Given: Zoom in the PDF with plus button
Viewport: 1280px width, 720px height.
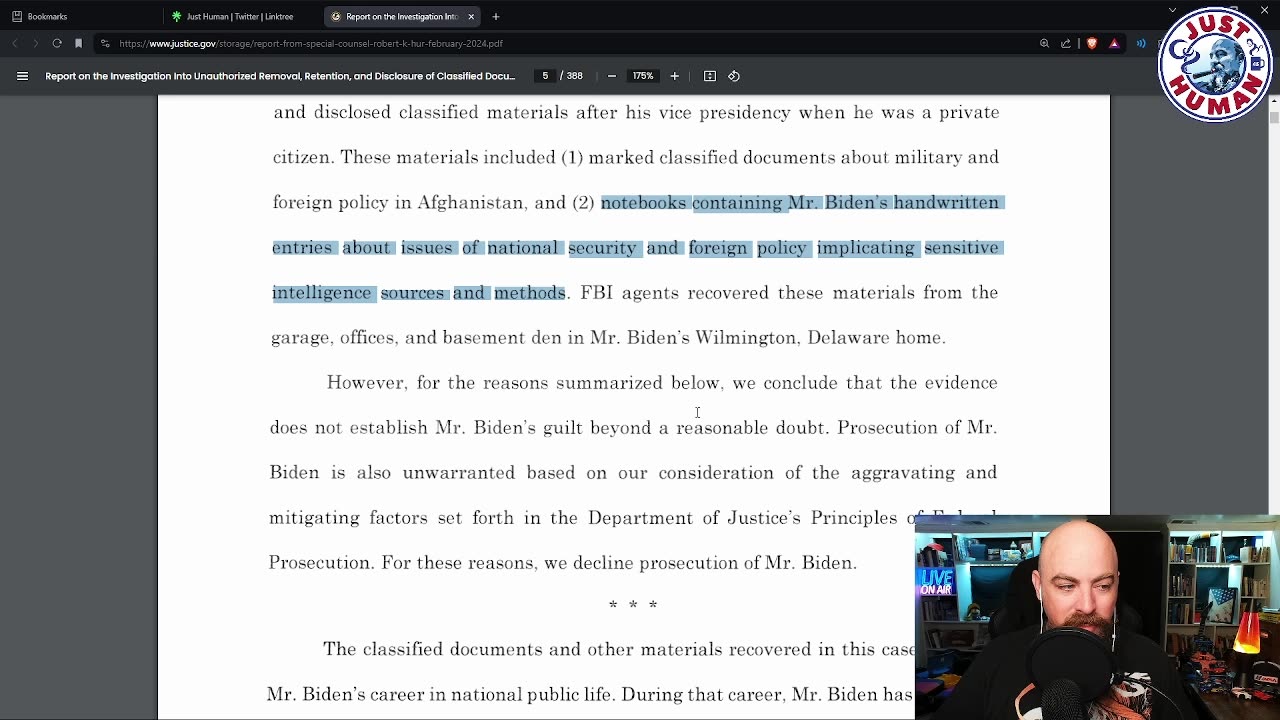Looking at the screenshot, I should [674, 76].
